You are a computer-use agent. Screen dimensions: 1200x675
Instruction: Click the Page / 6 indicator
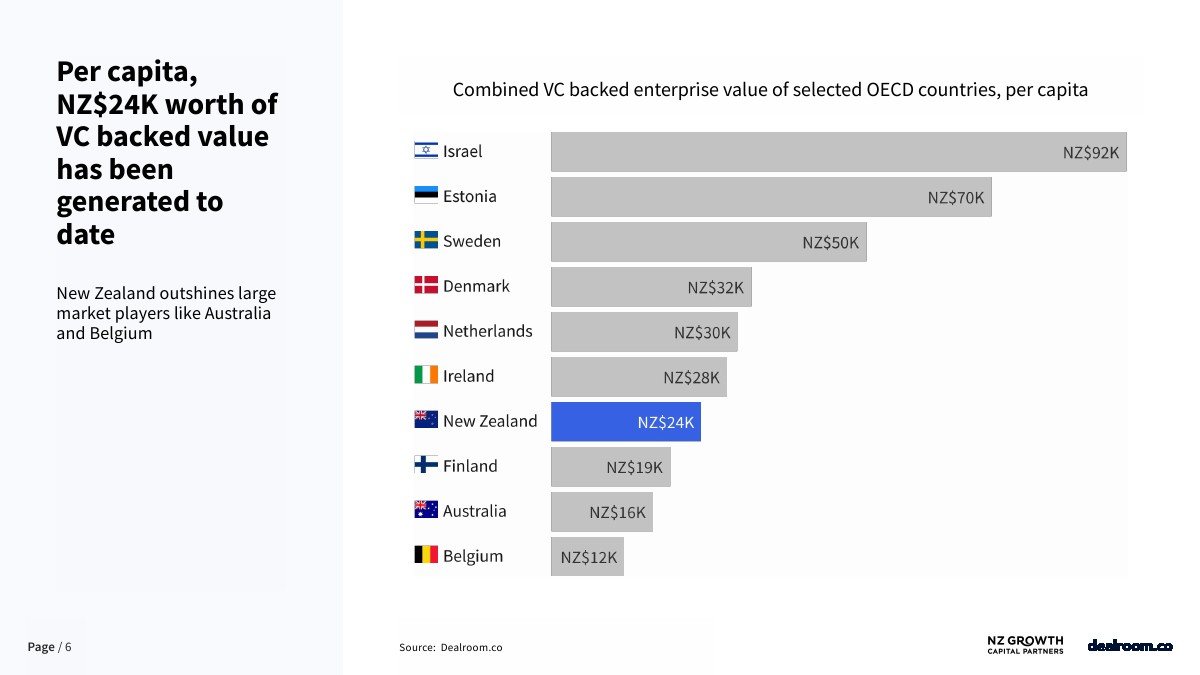pos(49,647)
